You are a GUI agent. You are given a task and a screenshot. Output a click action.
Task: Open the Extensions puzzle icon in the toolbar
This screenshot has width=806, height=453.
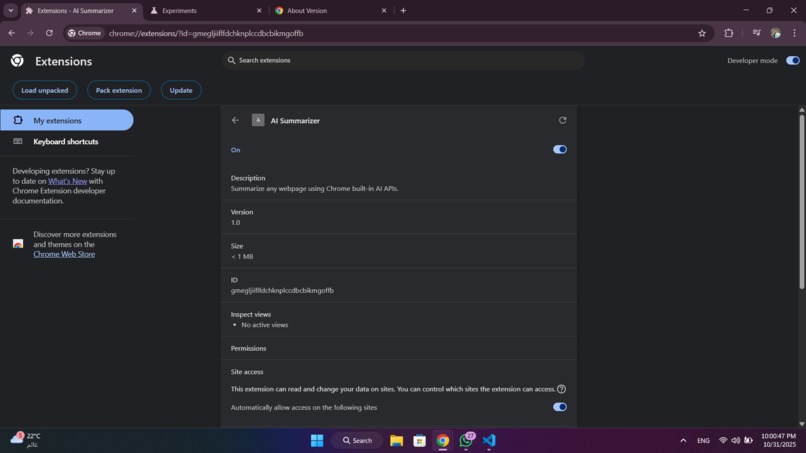coord(728,33)
